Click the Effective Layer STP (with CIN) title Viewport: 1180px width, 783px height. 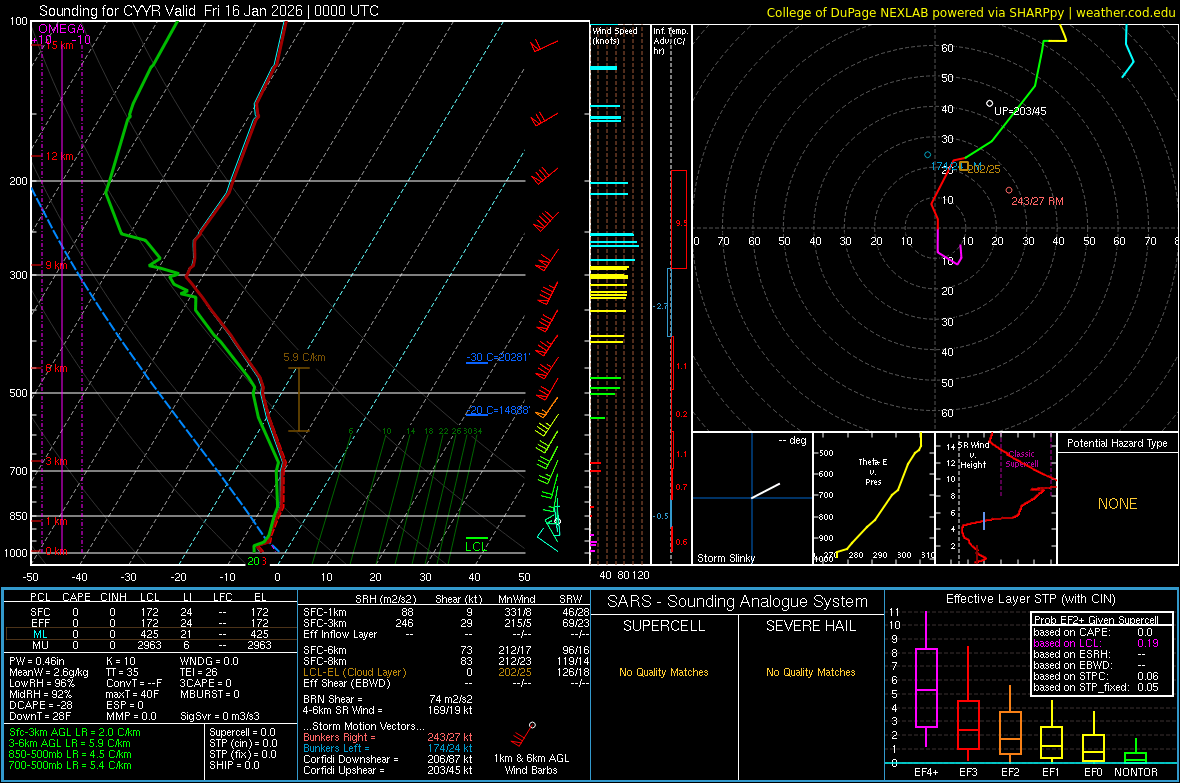click(x=1030, y=599)
